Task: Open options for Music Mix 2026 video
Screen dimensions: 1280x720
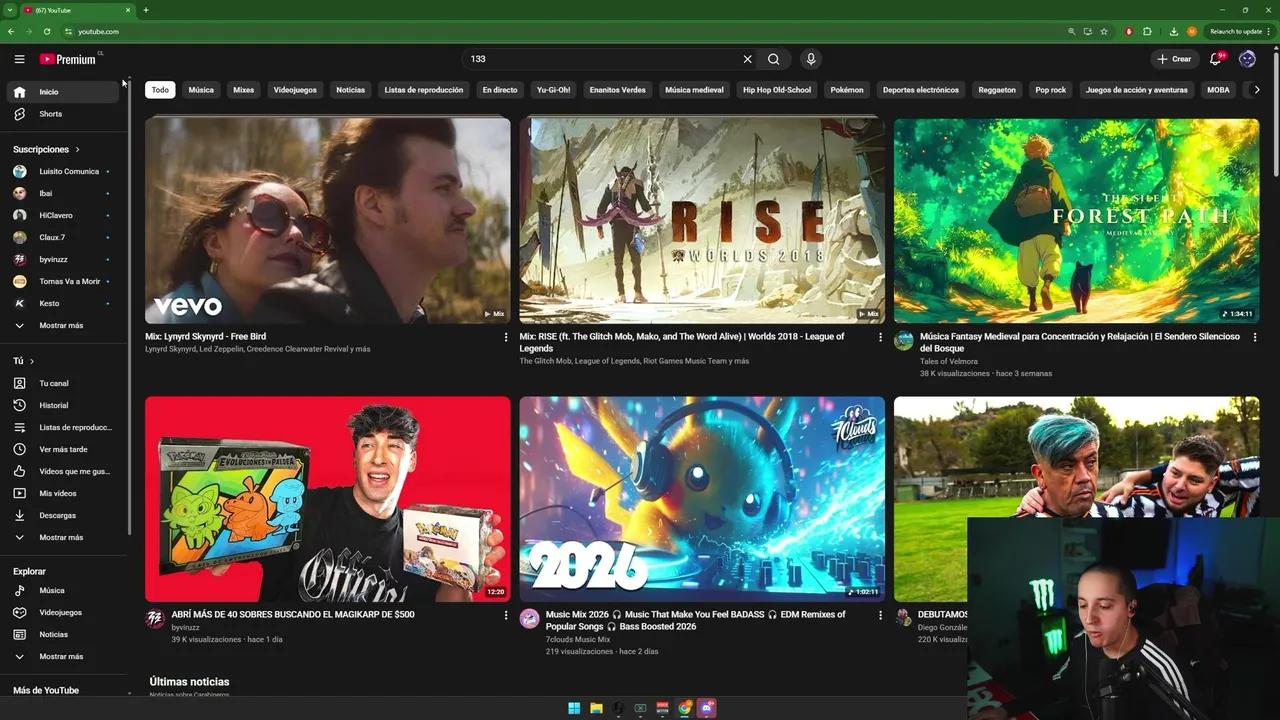Action: point(881,616)
